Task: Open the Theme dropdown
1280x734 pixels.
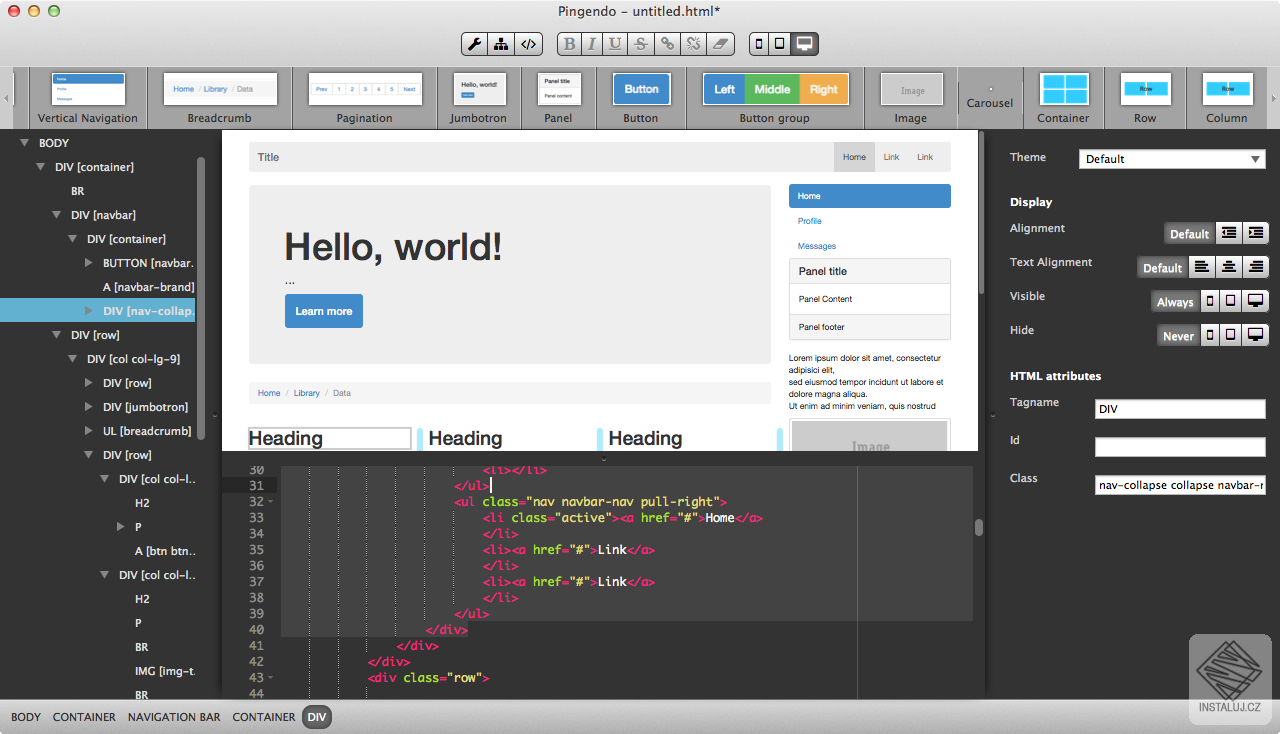Action: tap(1172, 159)
